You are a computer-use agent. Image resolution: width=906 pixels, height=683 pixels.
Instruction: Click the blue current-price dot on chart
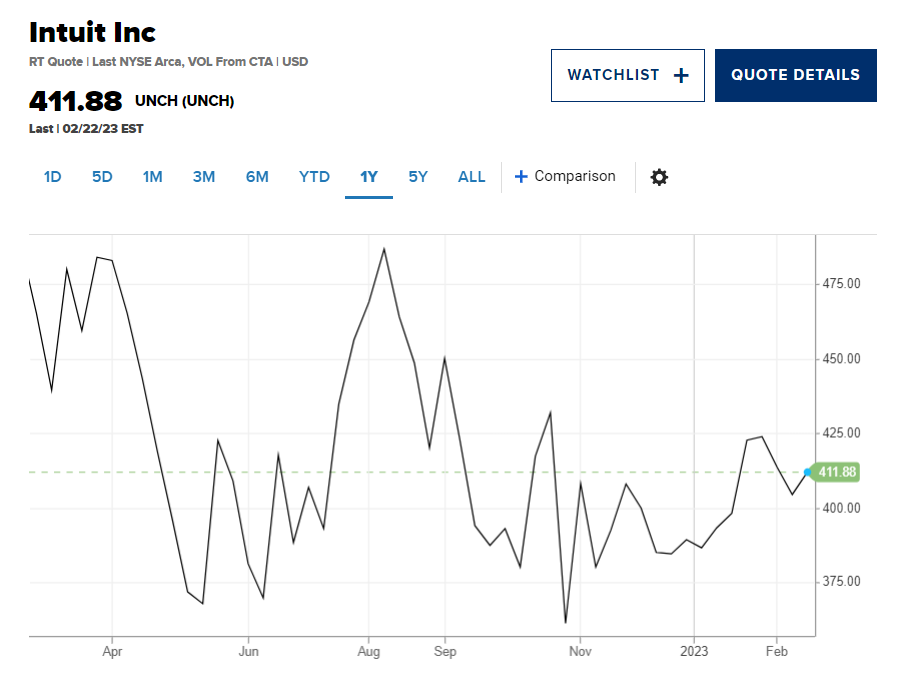coord(807,472)
